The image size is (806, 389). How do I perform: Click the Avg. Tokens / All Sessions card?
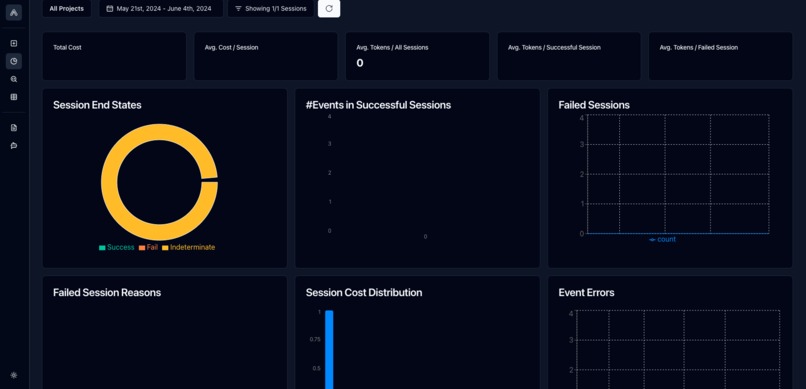tap(417, 56)
